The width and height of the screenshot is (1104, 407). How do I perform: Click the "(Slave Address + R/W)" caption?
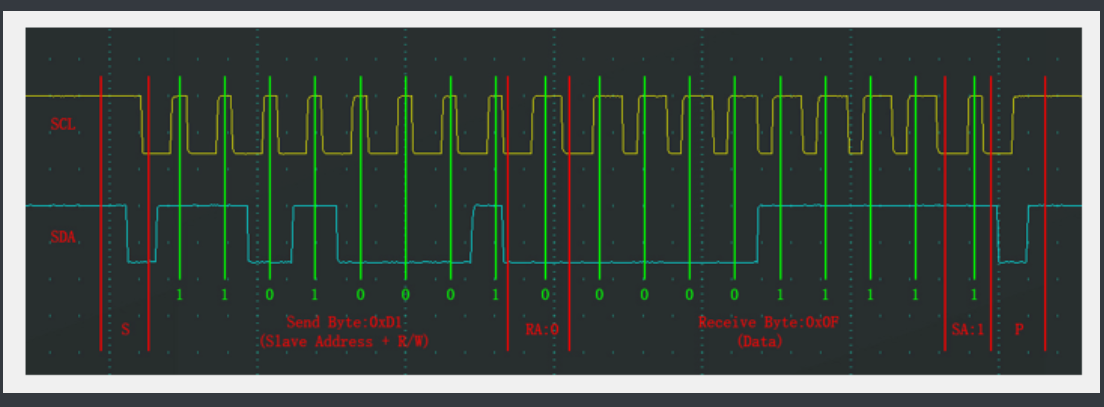pos(344,342)
